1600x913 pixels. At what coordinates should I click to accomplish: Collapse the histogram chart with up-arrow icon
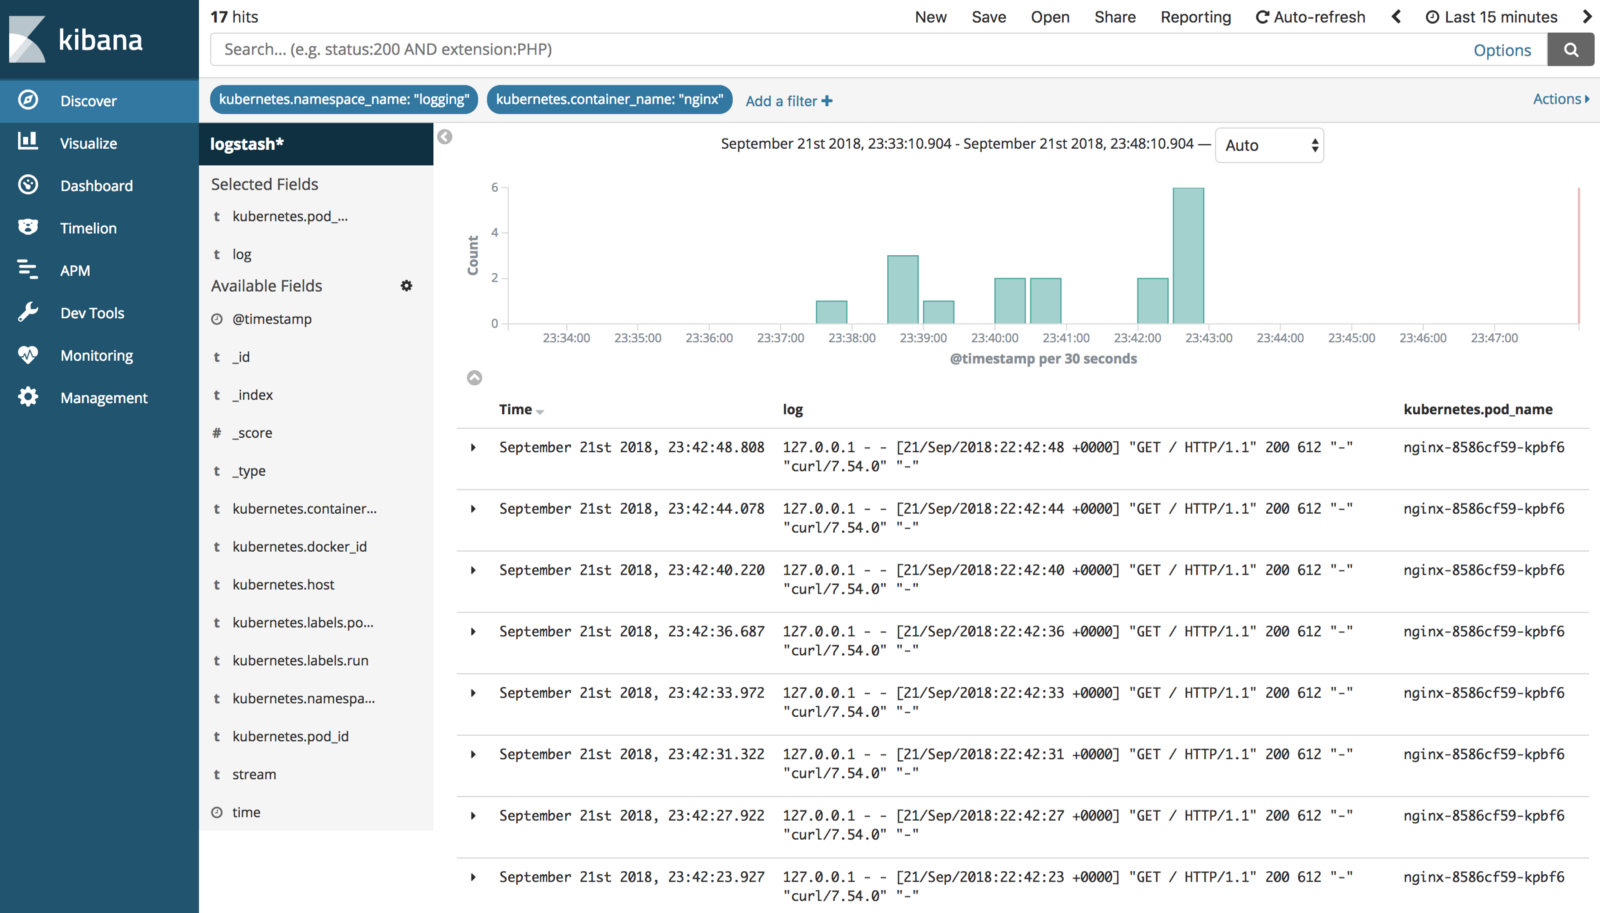pyautogui.click(x=475, y=377)
